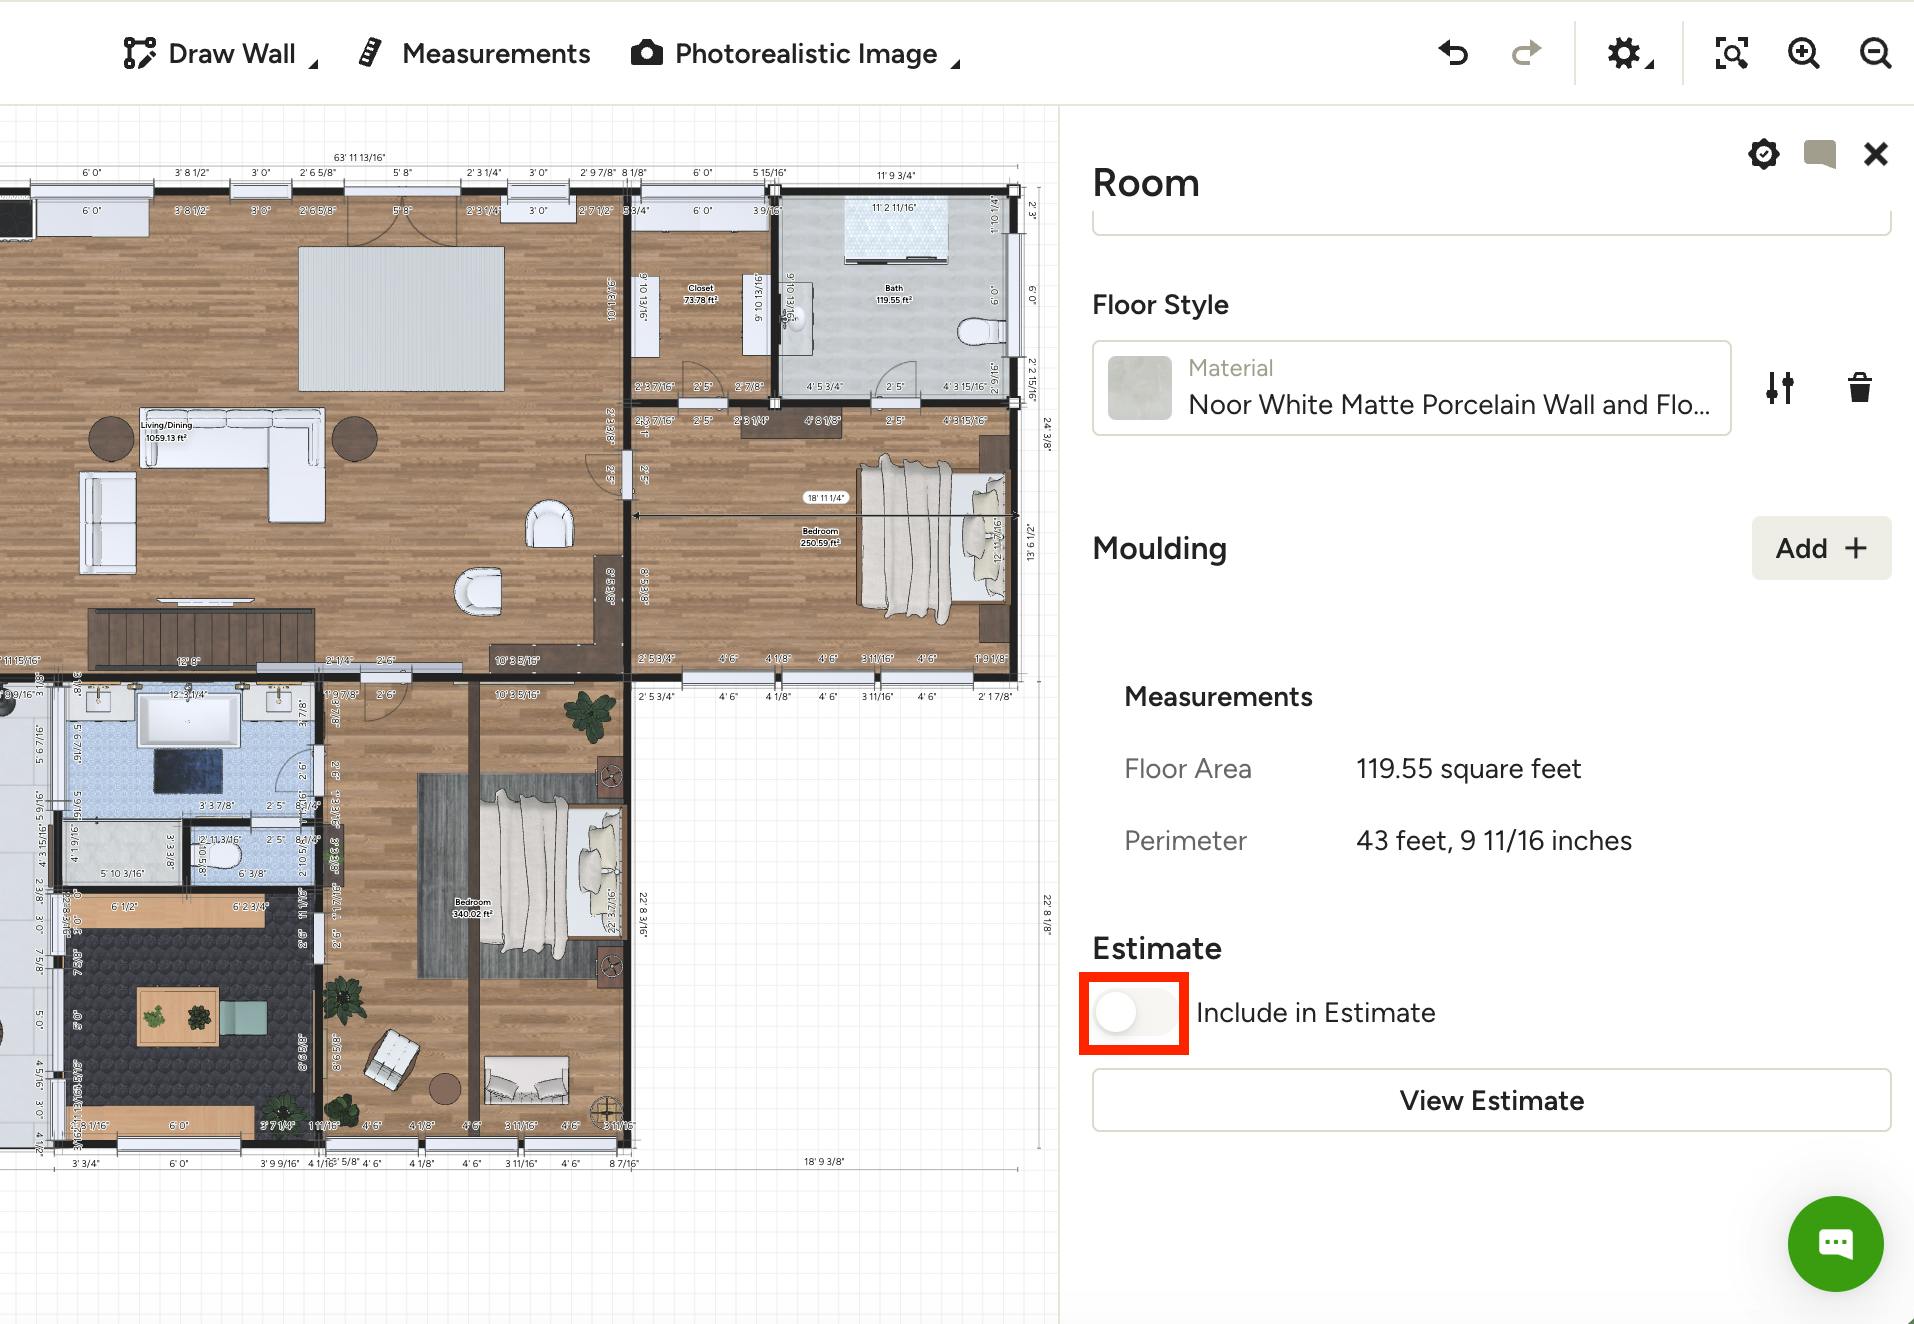Click the gear checkmark icon in Room panel
The width and height of the screenshot is (1914, 1324).
click(1764, 154)
